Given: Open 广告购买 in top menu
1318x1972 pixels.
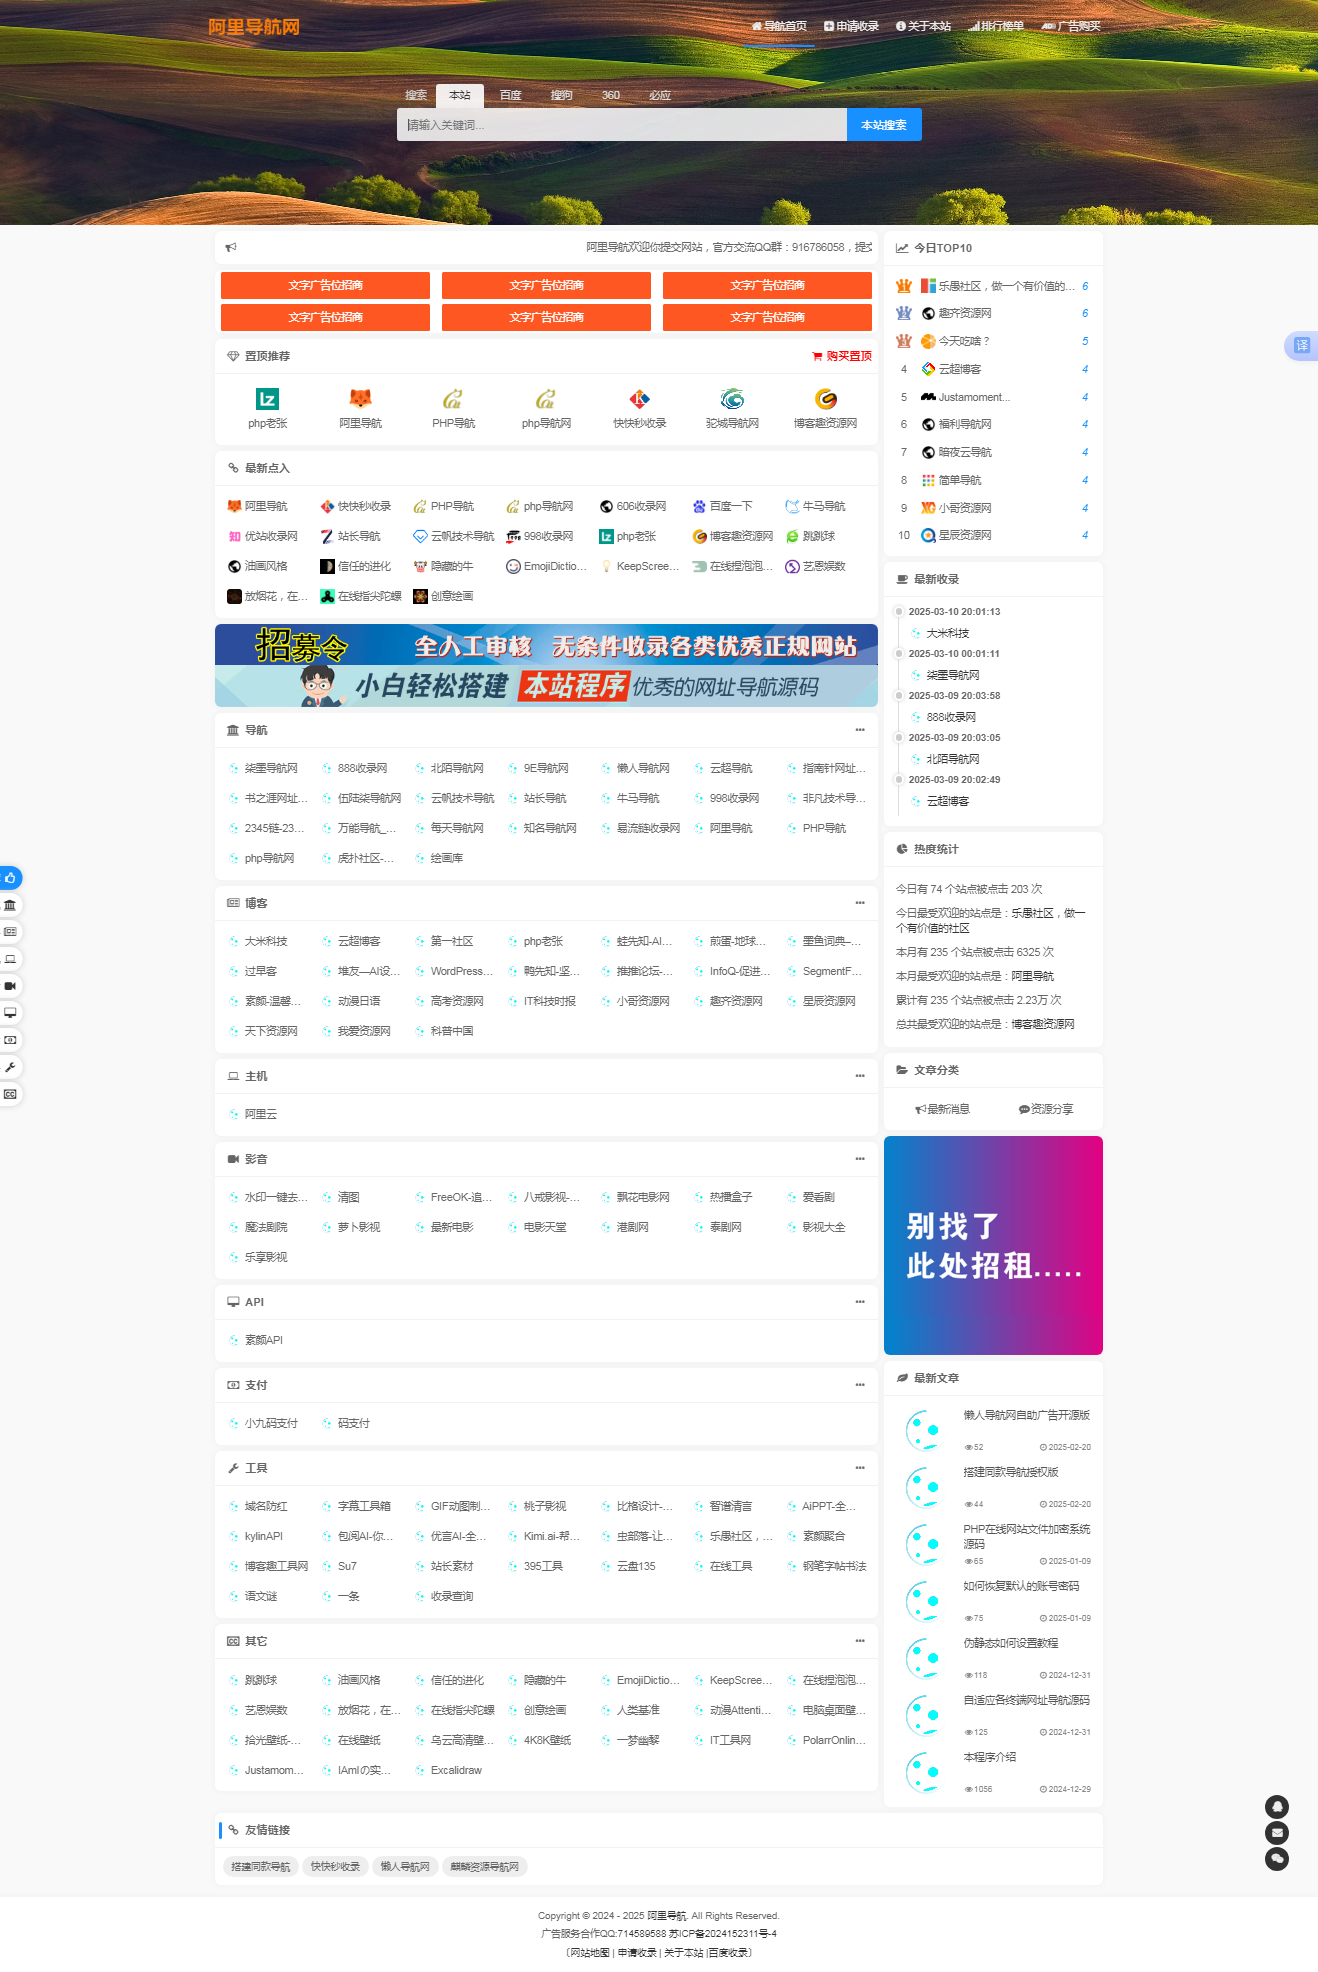Looking at the screenshot, I should (1071, 26).
